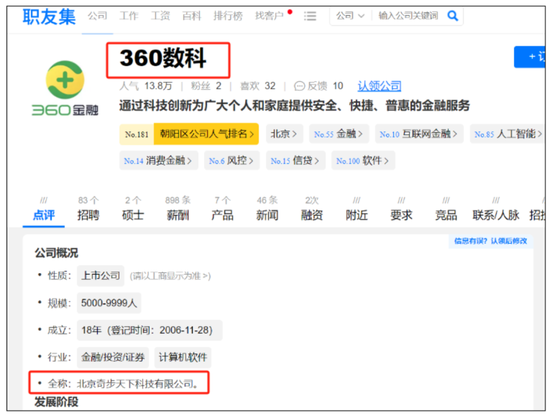
Task: Switch to the 竞品 tab
Action: (446, 209)
